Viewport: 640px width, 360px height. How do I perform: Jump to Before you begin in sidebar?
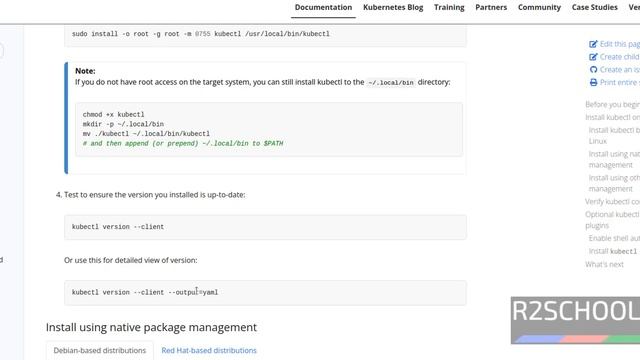[x=612, y=104]
